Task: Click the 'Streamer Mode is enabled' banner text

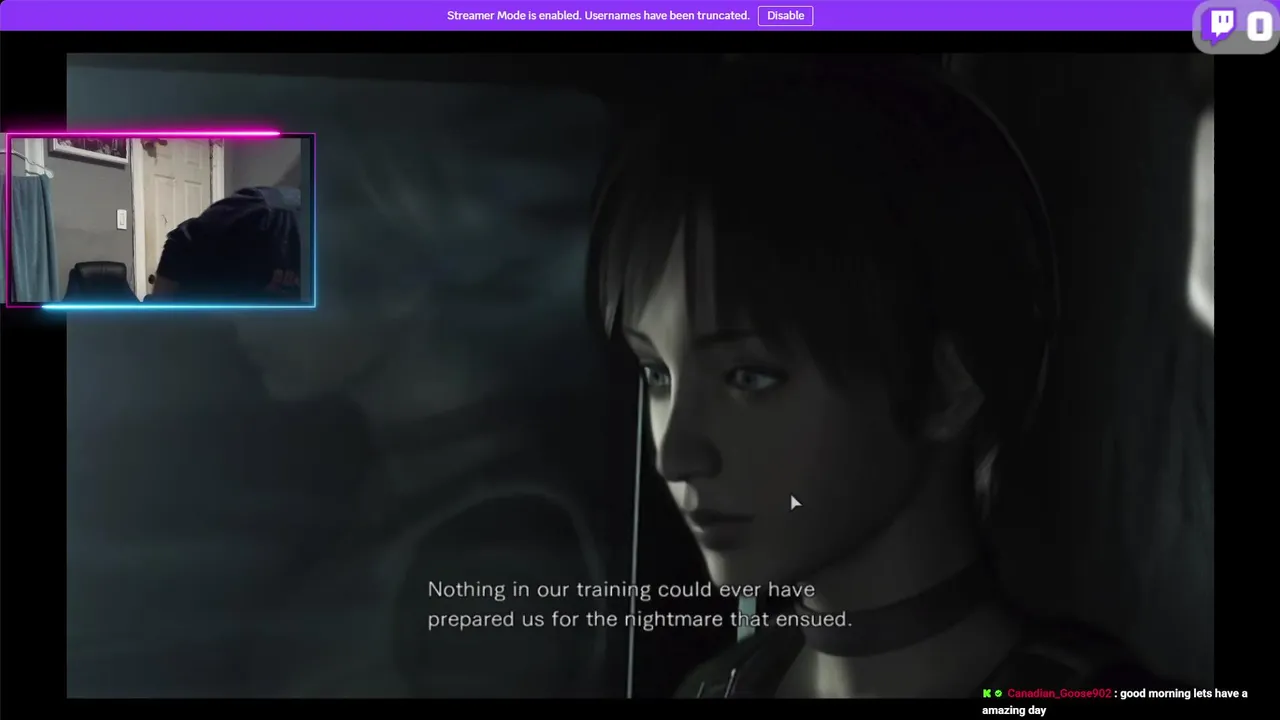Action: pos(598,15)
